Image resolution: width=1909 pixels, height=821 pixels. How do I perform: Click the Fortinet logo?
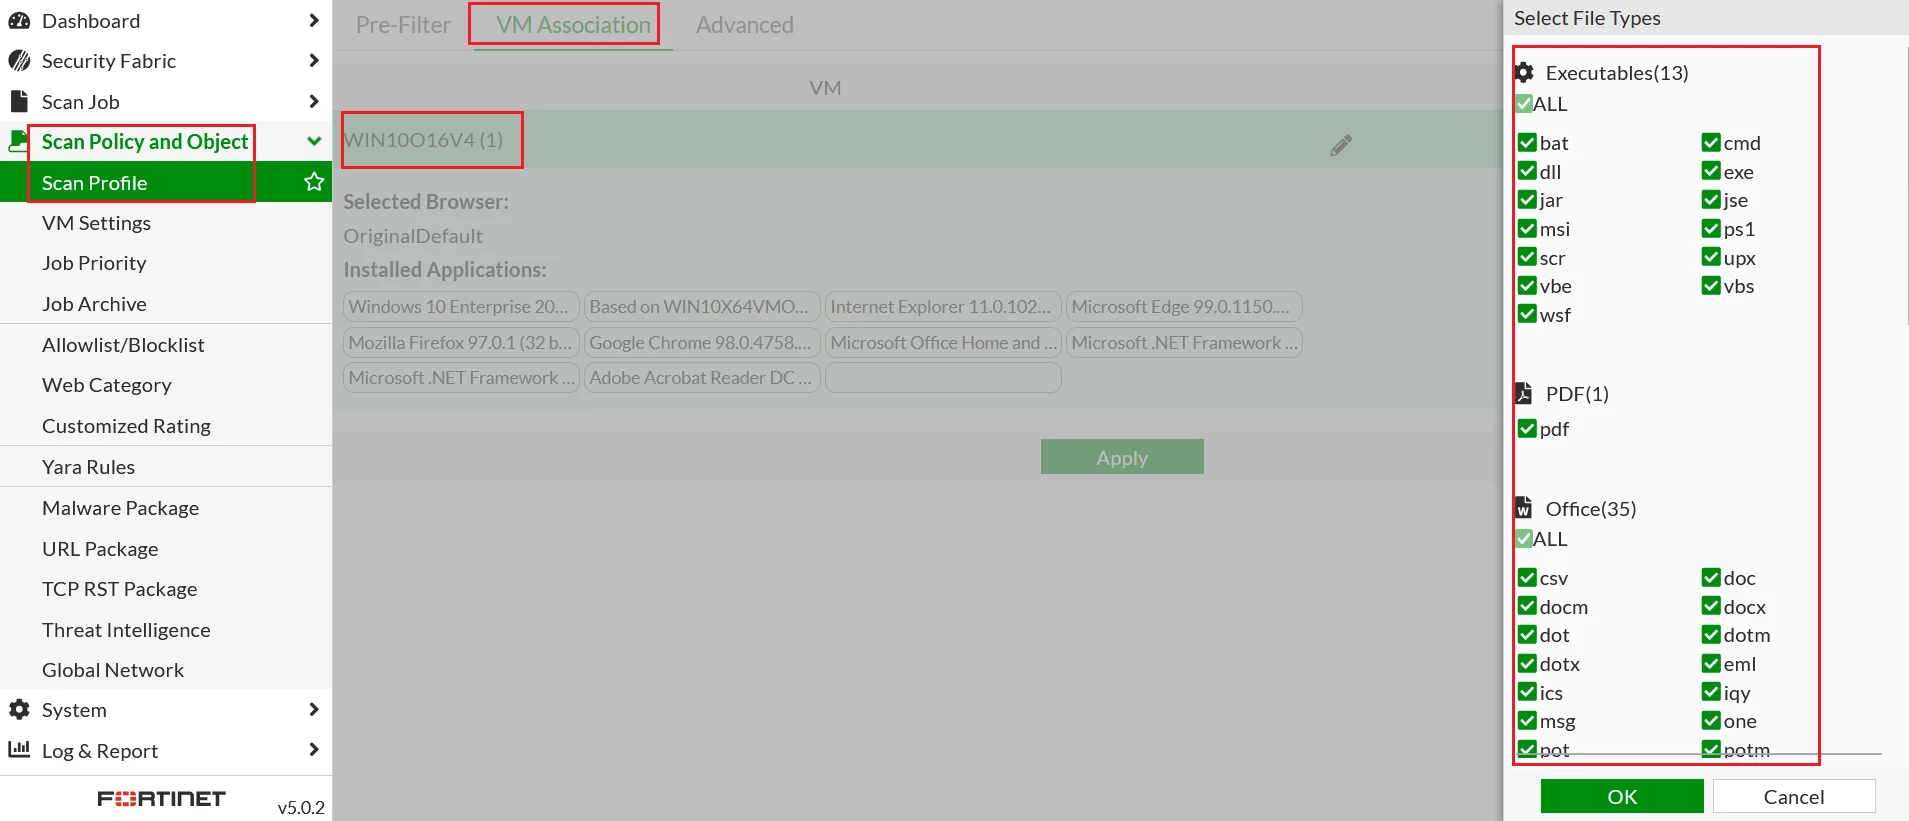coord(161,798)
